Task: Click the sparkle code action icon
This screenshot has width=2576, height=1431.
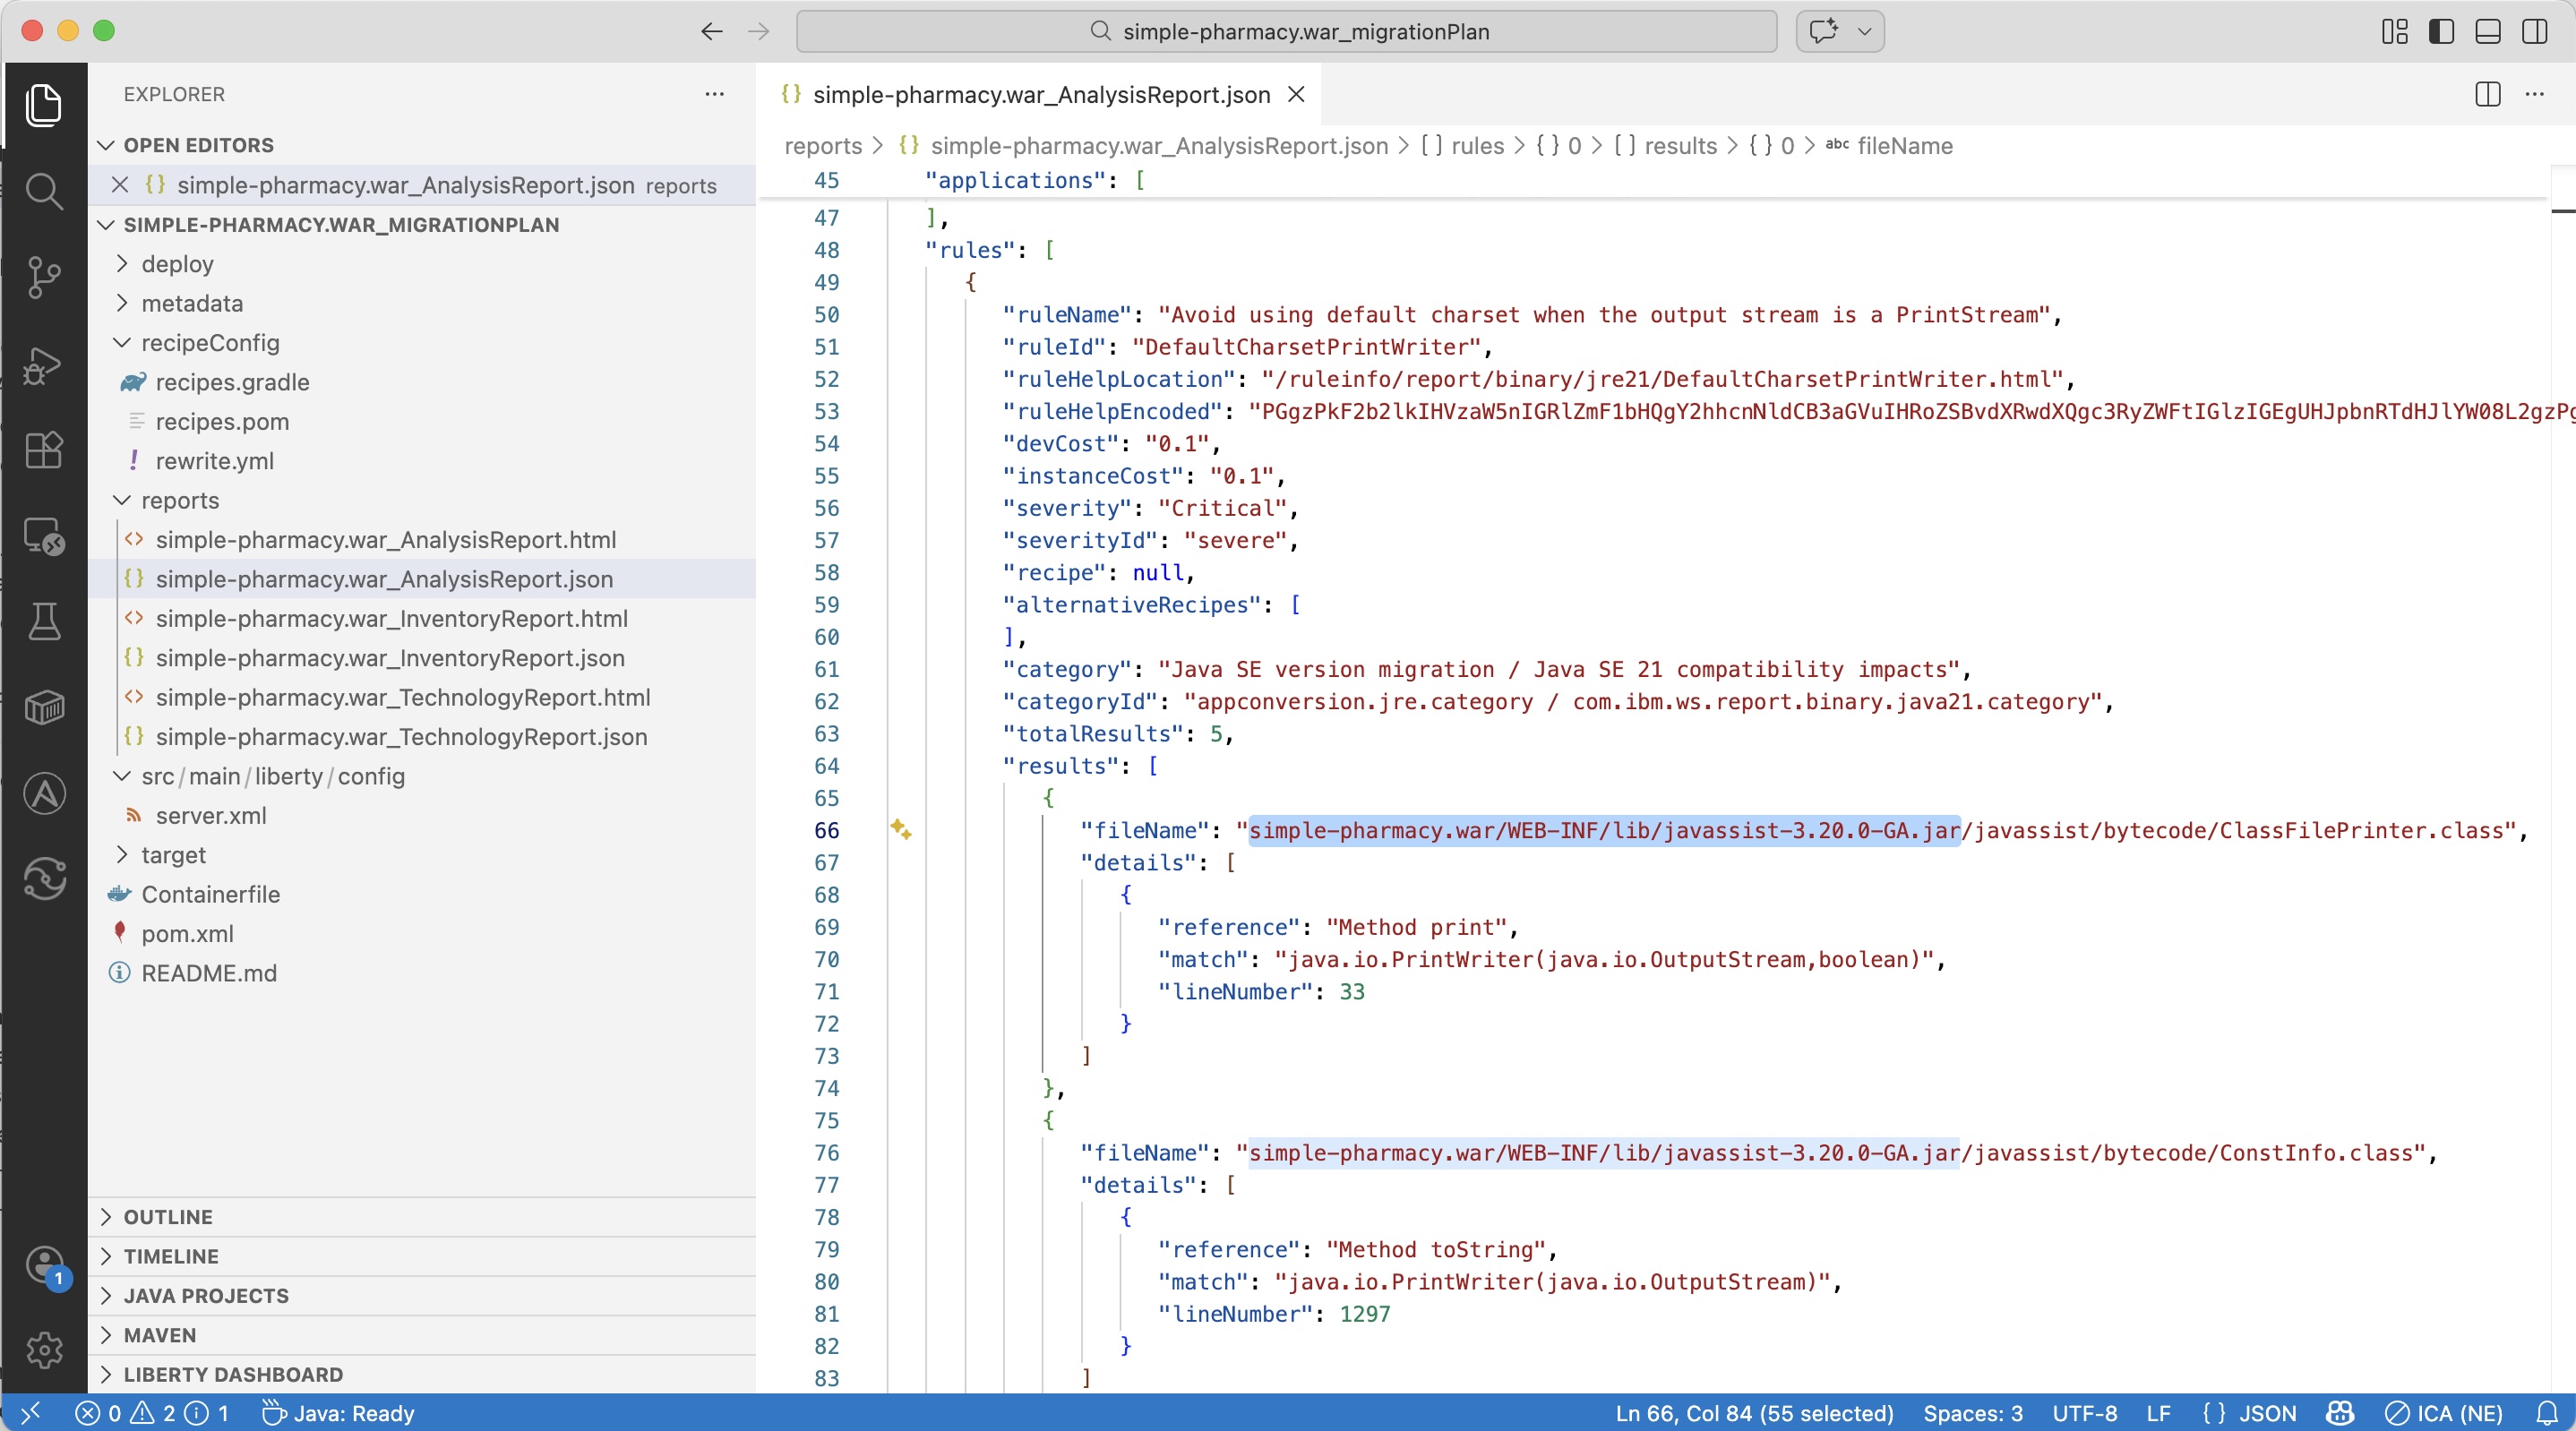Action: pos(900,829)
